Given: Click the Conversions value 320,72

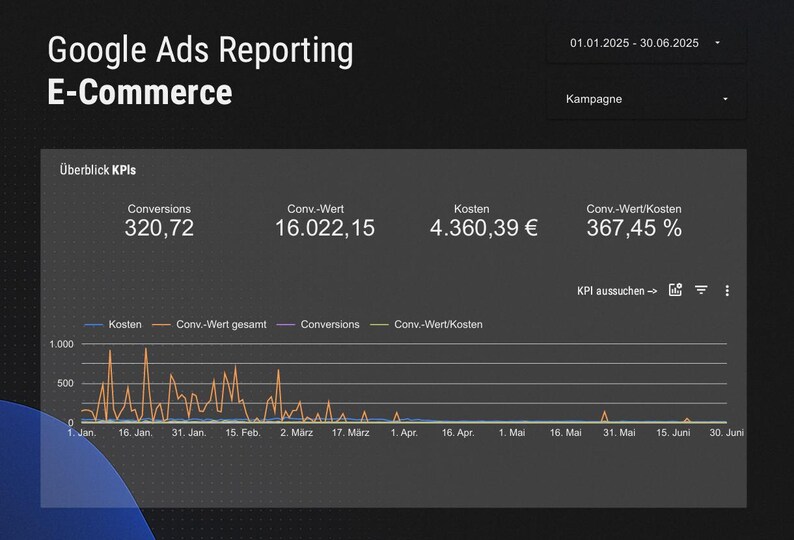Looking at the screenshot, I should tap(159, 227).
